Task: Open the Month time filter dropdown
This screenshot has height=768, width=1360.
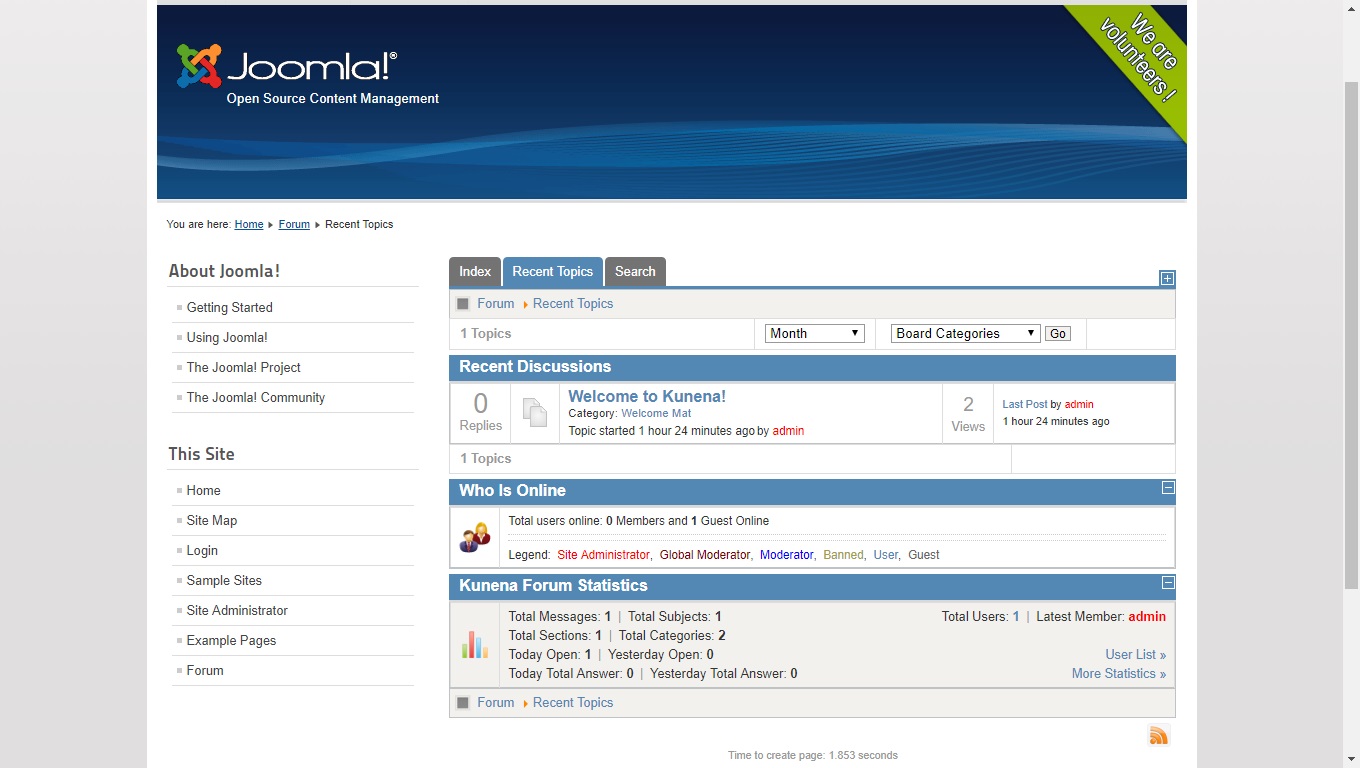Action: click(815, 333)
